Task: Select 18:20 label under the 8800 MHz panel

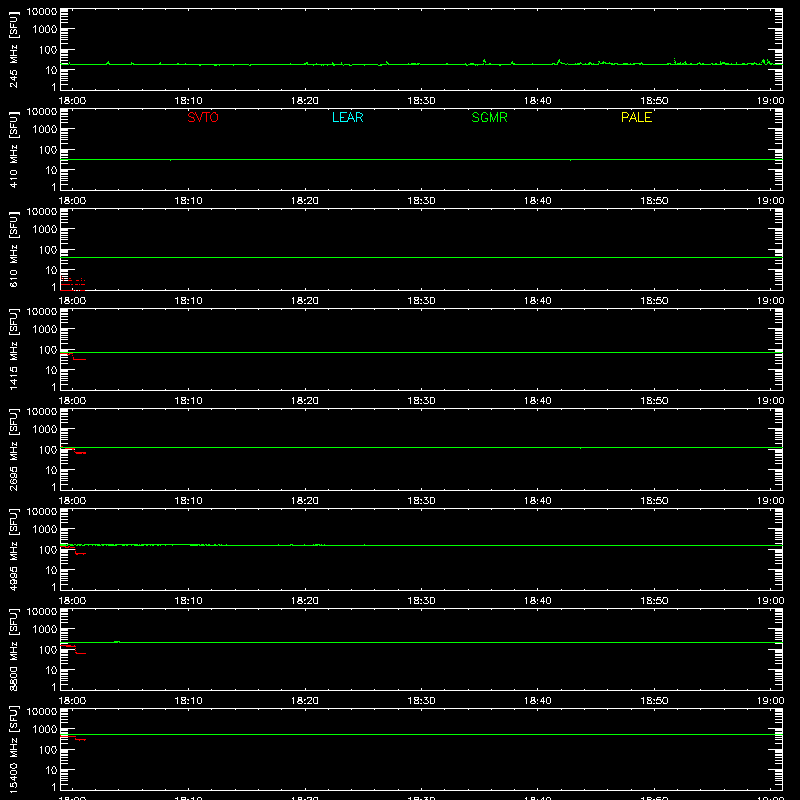Action: (305, 701)
